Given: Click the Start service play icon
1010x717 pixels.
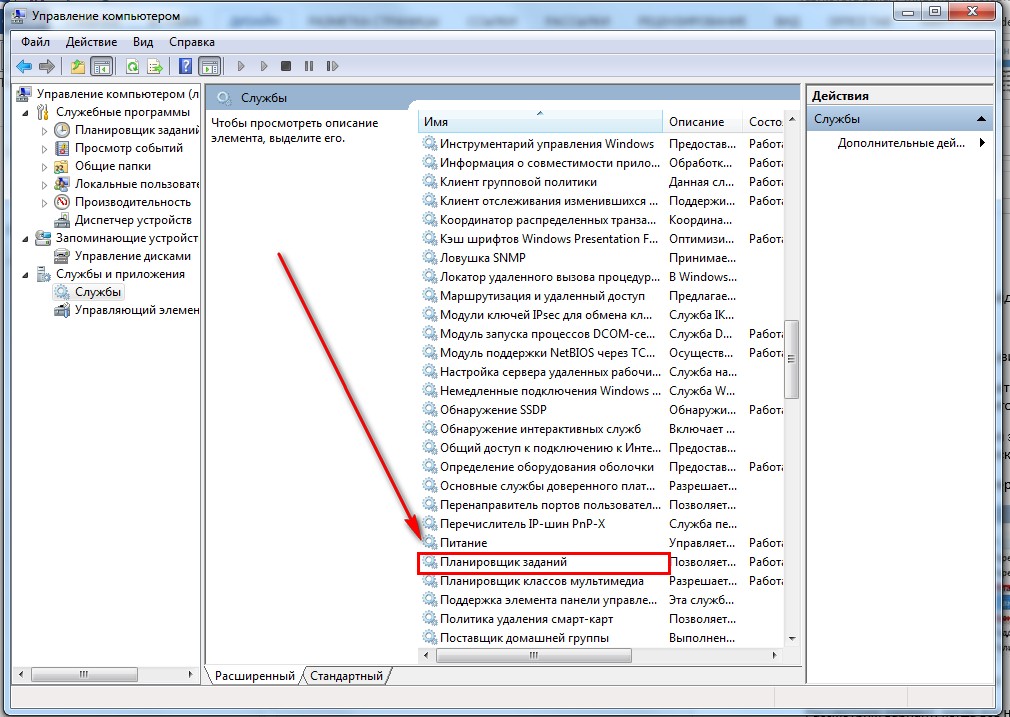Looking at the screenshot, I should (x=241, y=66).
